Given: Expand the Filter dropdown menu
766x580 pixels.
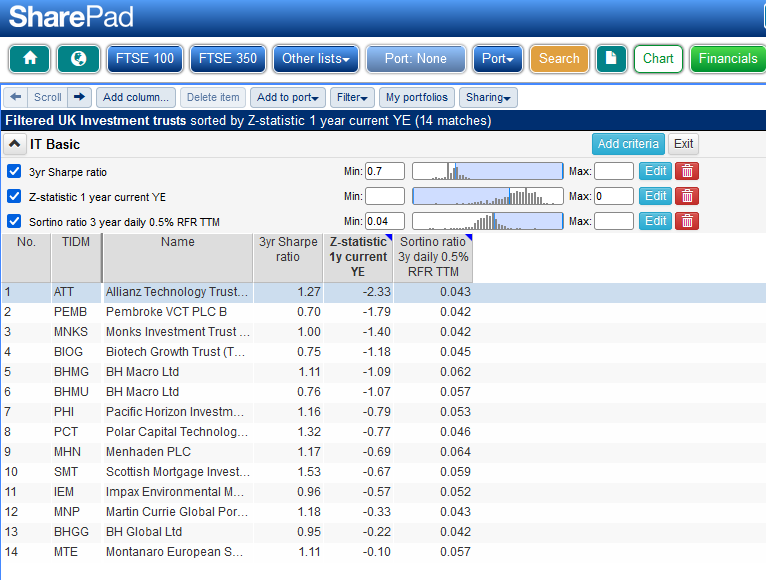Looking at the screenshot, I should [352, 97].
